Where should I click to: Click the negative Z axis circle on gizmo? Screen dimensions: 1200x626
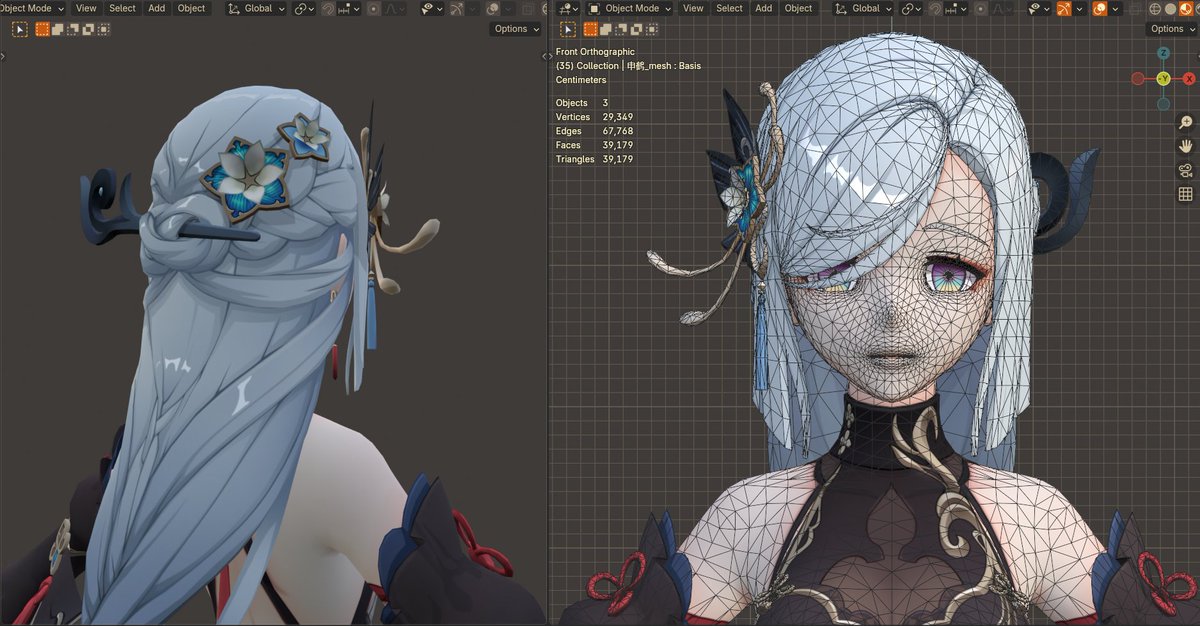coord(1163,104)
